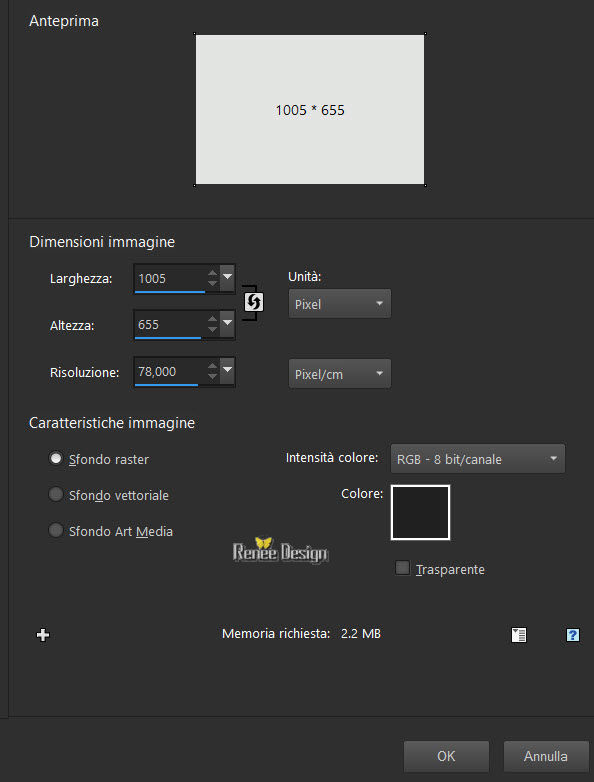Increase Larghezza with the up arrow

212,273
